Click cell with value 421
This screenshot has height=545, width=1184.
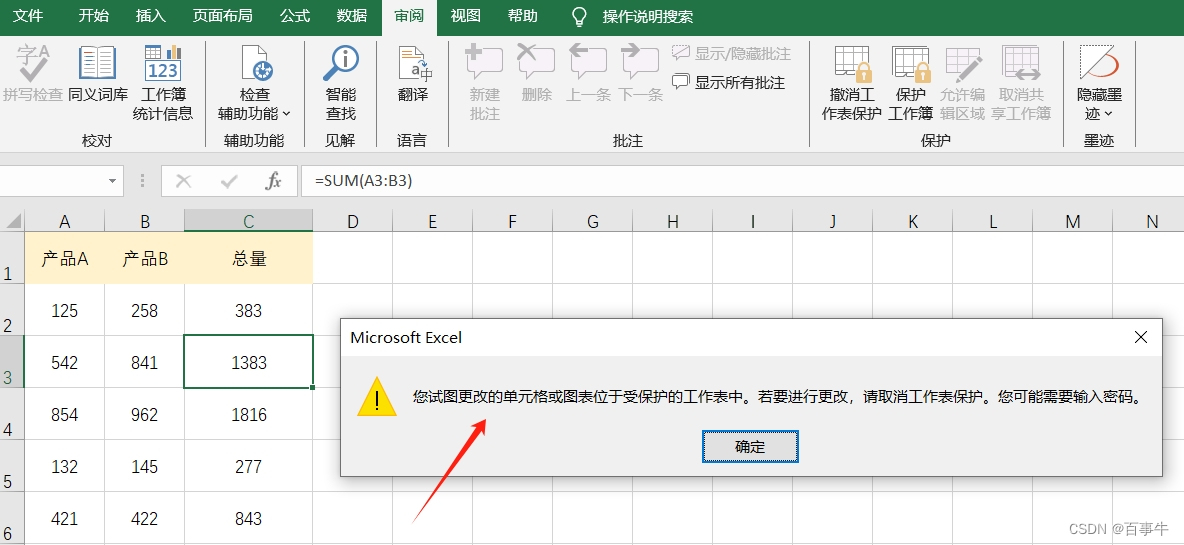(x=65, y=519)
